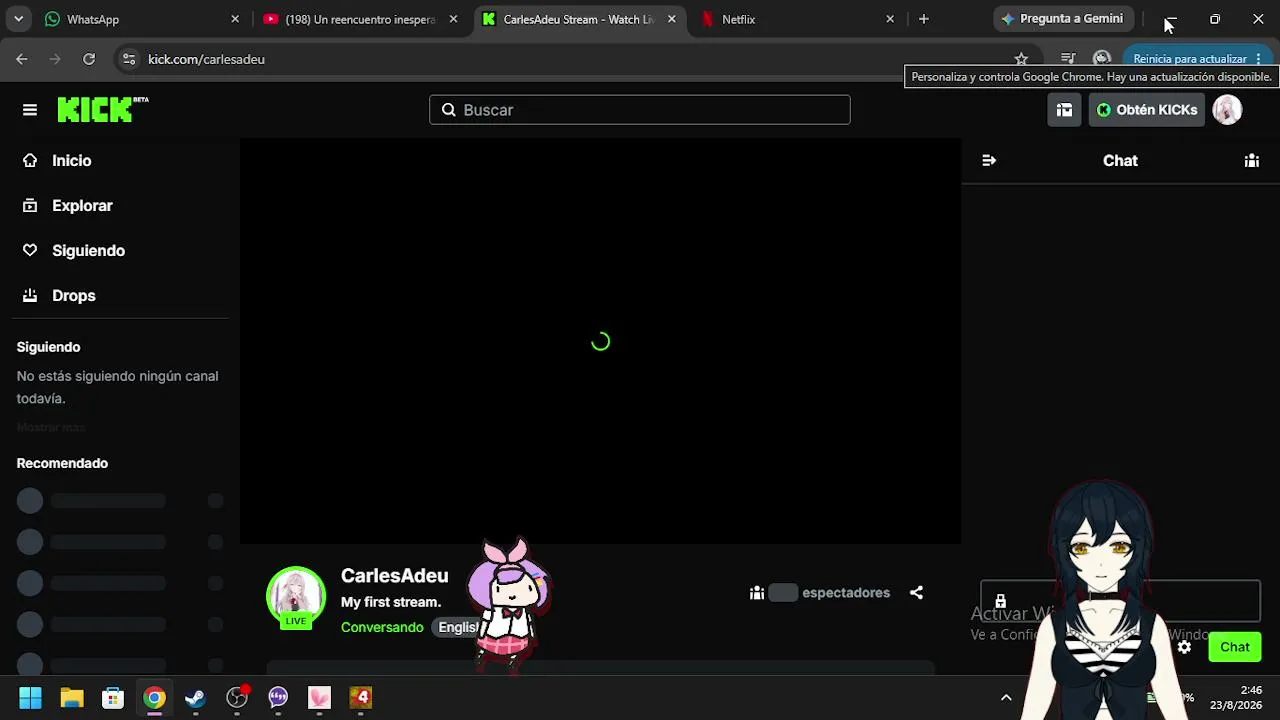
Task: Open File Explorer from the taskbar
Action: (x=72, y=697)
